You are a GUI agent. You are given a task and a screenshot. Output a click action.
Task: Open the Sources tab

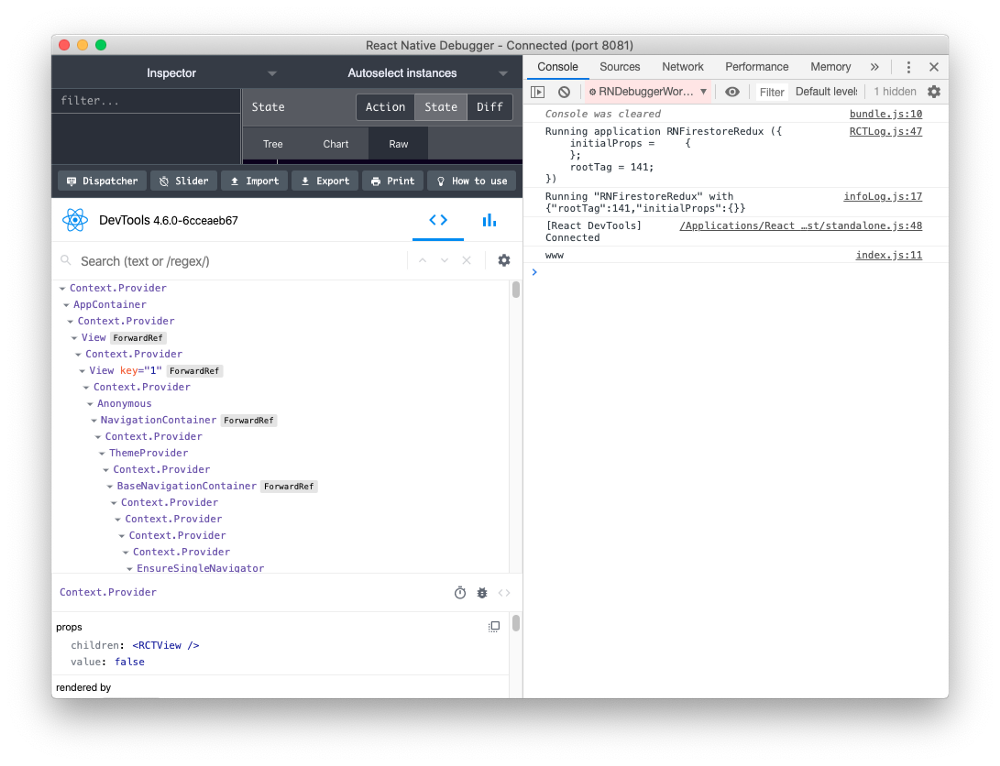619,66
